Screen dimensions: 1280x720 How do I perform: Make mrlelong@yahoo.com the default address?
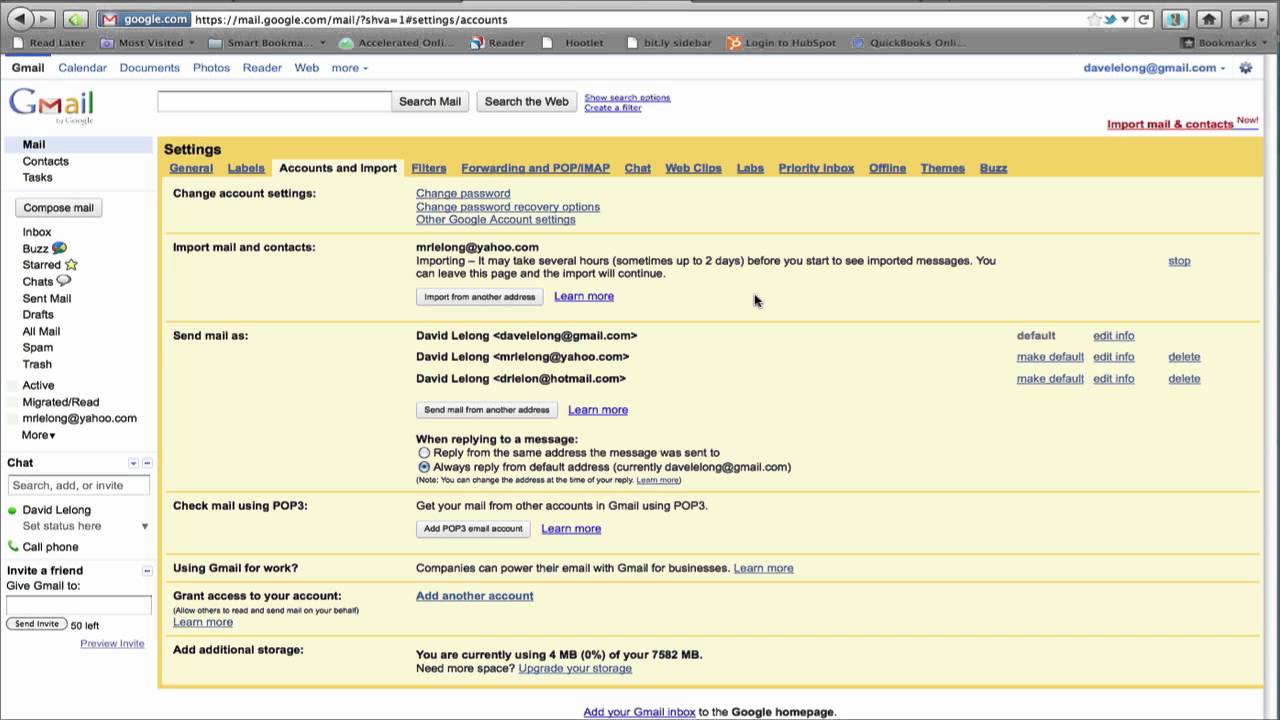pos(1050,357)
